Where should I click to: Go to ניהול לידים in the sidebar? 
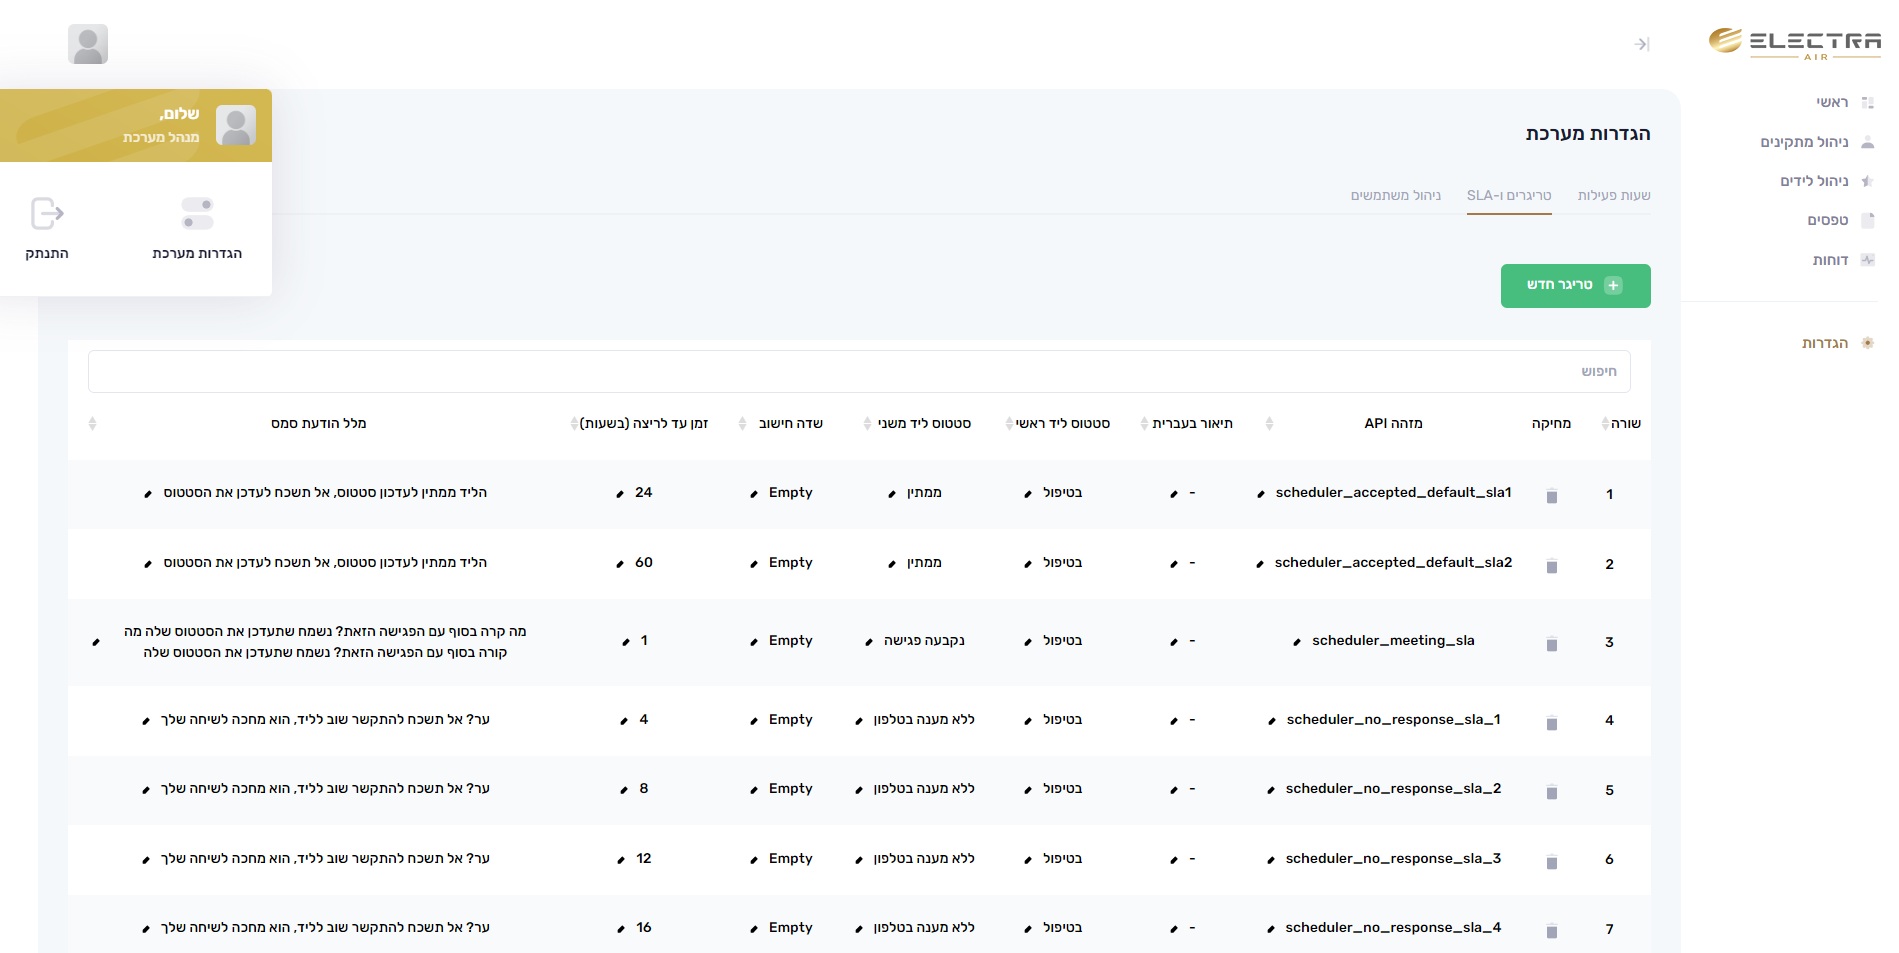pyautogui.click(x=1814, y=181)
